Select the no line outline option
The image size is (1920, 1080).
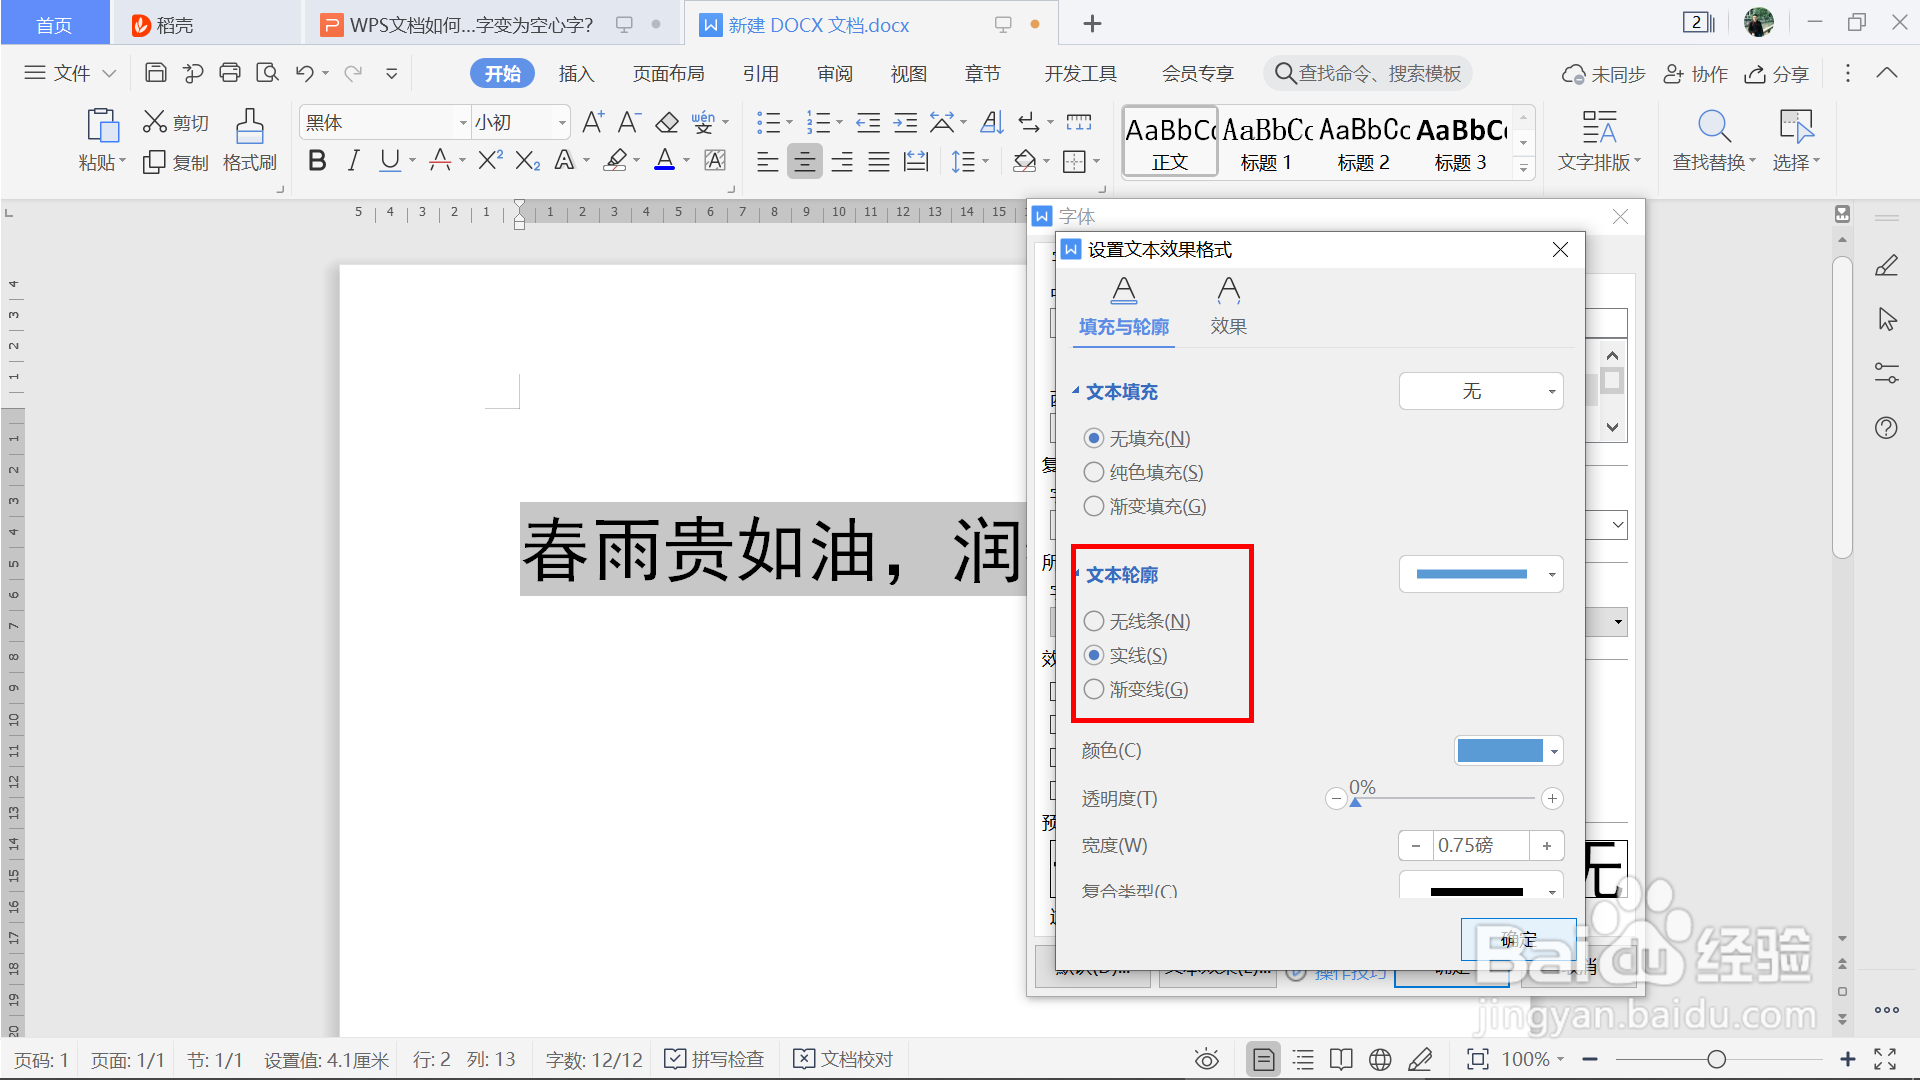[x=1094, y=621]
